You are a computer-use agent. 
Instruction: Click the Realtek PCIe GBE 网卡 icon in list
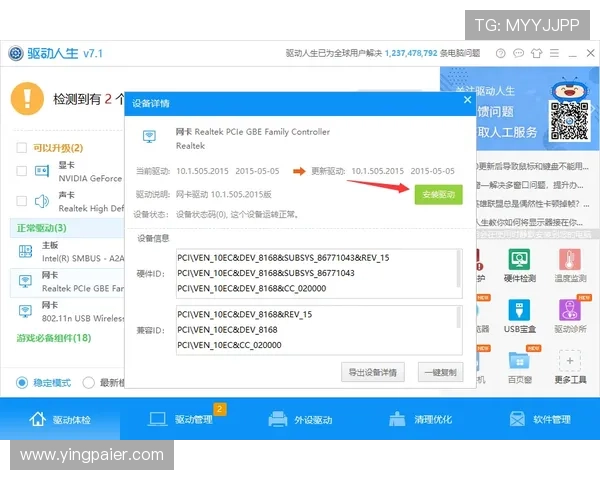click(x=26, y=281)
